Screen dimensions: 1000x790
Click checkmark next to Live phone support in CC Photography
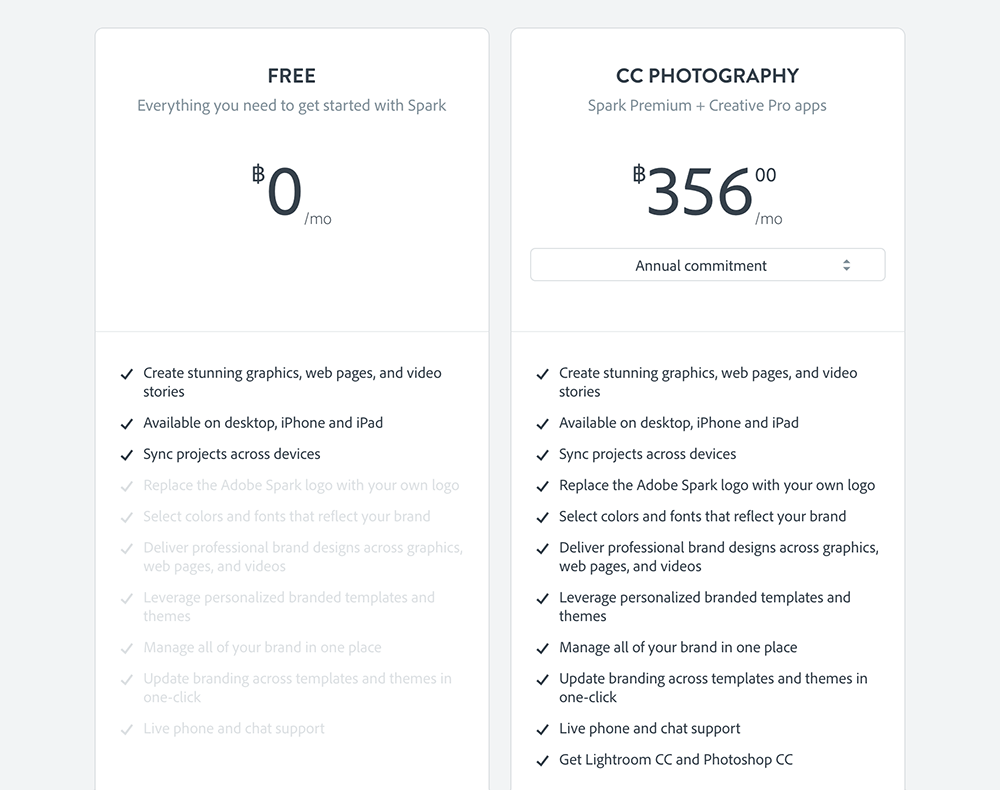coord(542,730)
